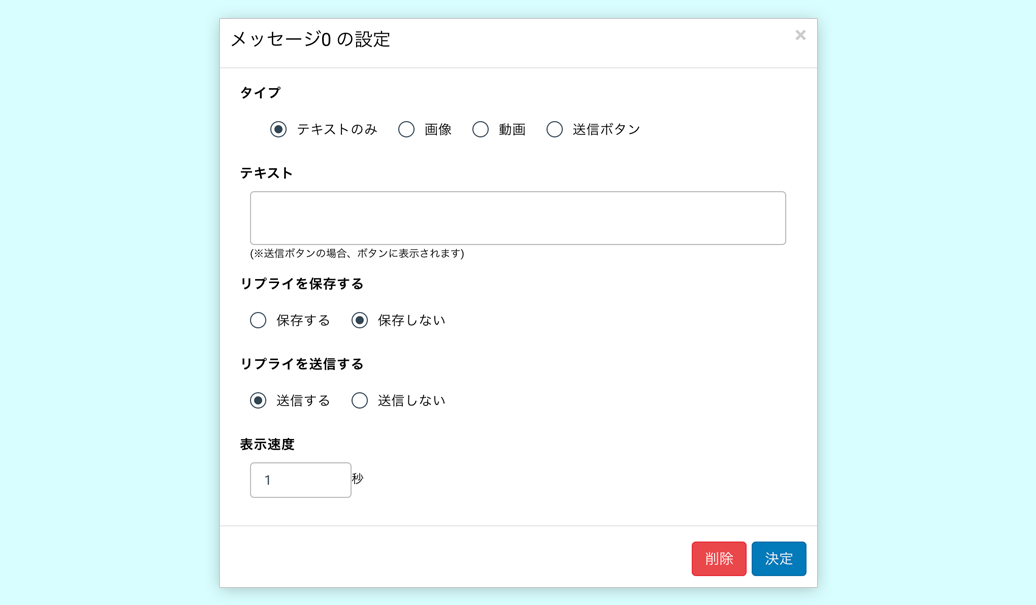The height and width of the screenshot is (605, 1036).
Task: Close the message settings dialog with X
Action: point(800,35)
